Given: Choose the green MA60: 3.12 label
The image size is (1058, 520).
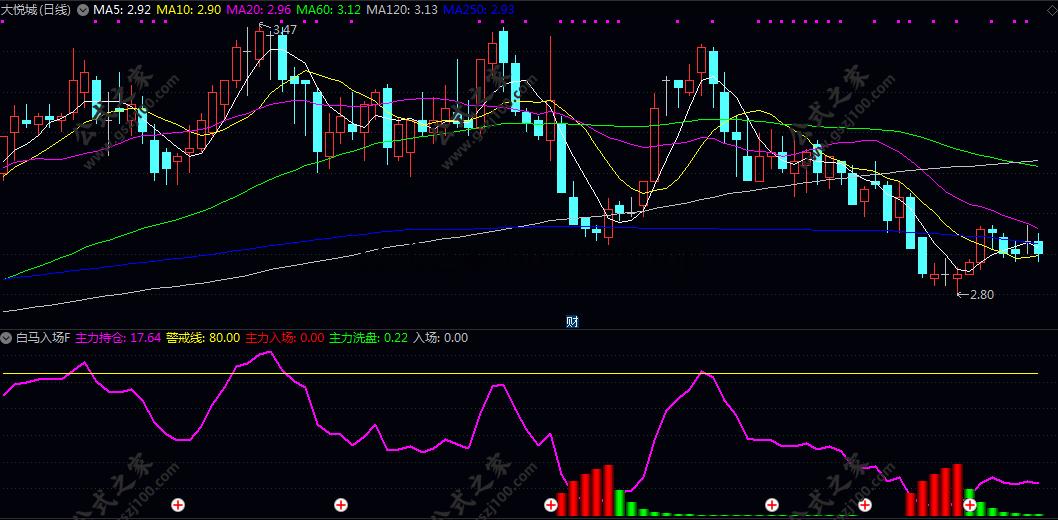Looking at the screenshot, I should pos(329,10).
